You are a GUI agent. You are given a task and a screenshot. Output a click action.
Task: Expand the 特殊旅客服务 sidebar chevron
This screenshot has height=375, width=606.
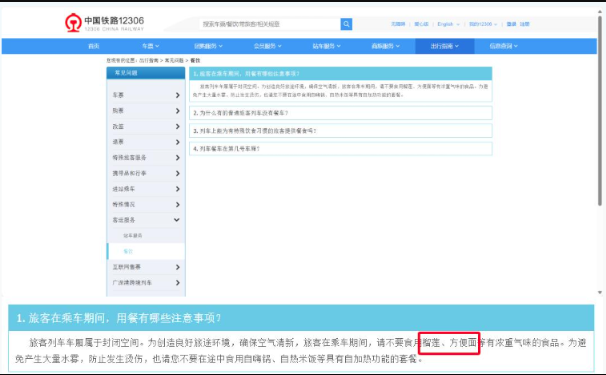coord(177,158)
